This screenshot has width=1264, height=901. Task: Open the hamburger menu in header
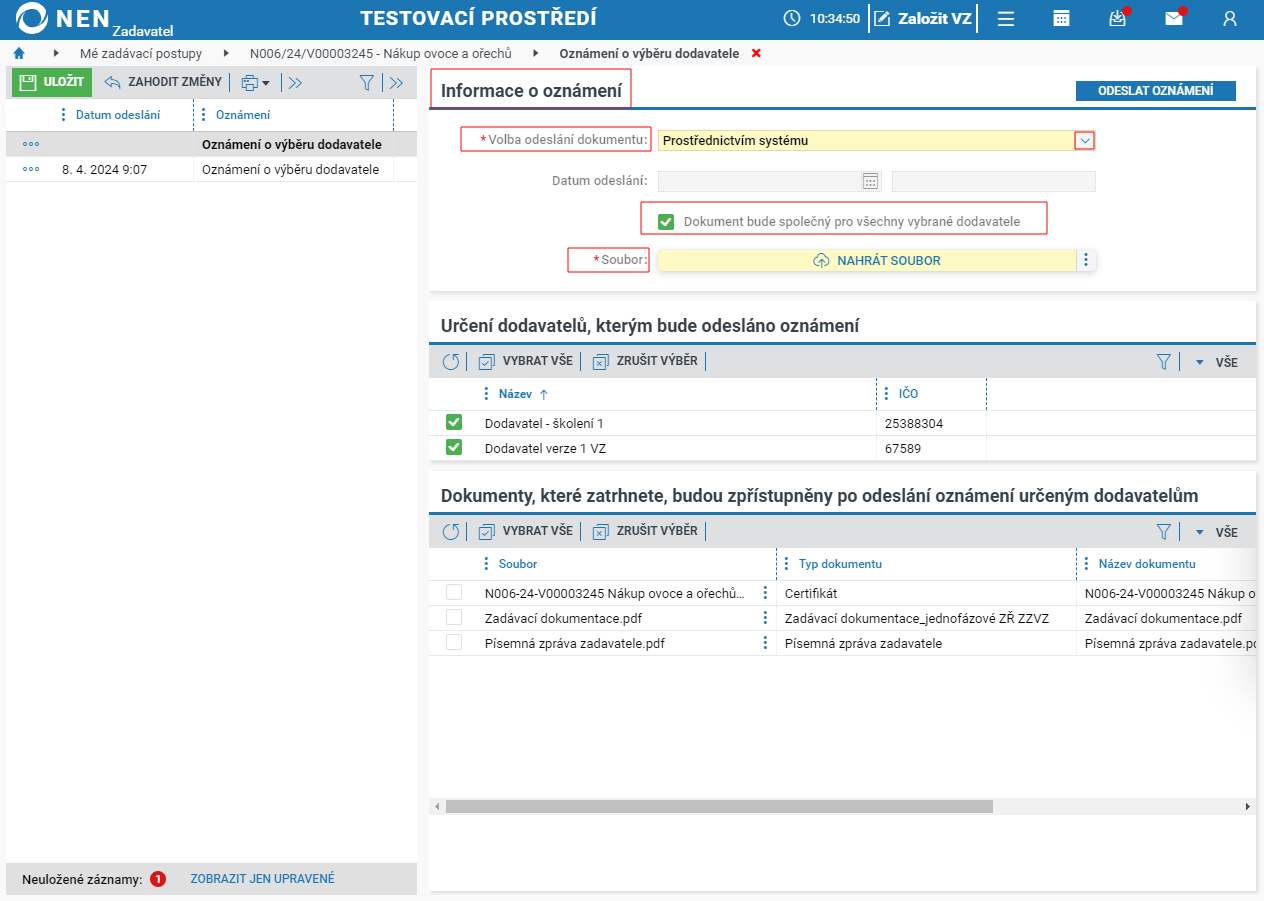point(1006,18)
